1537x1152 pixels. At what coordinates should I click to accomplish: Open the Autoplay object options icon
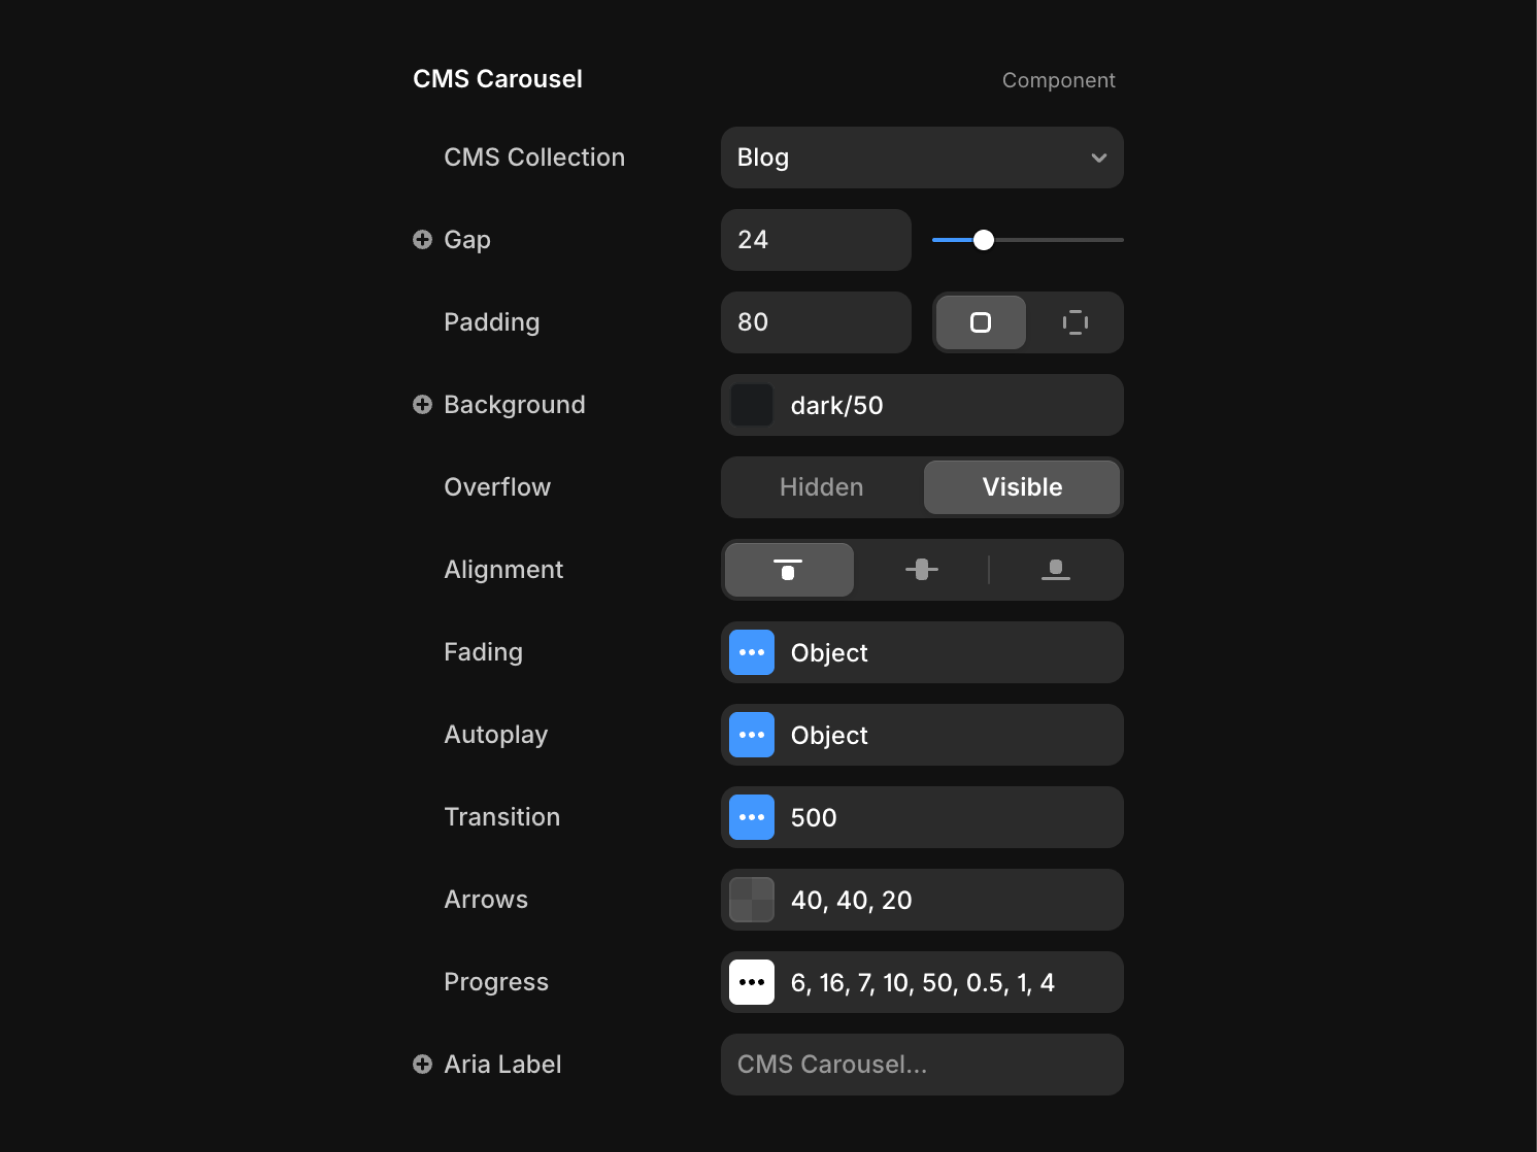coord(752,735)
